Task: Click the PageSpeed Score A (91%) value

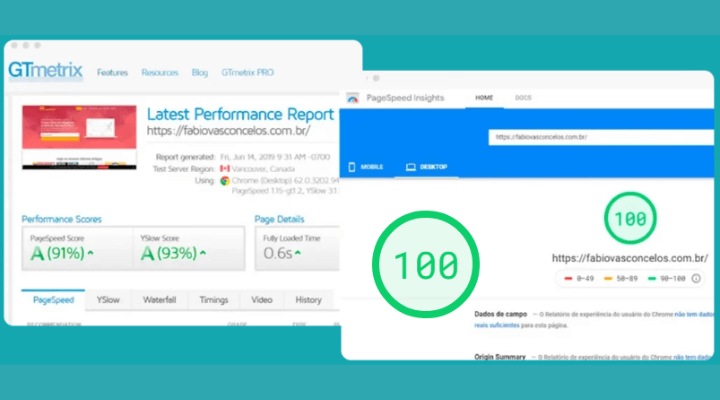Action: [x=57, y=253]
